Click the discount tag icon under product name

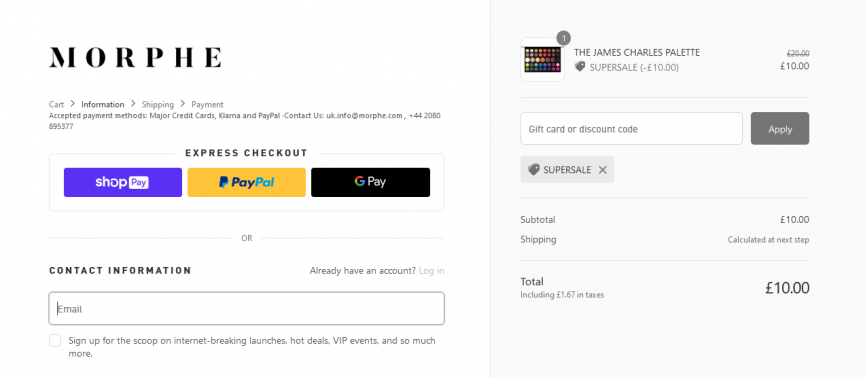coord(580,67)
